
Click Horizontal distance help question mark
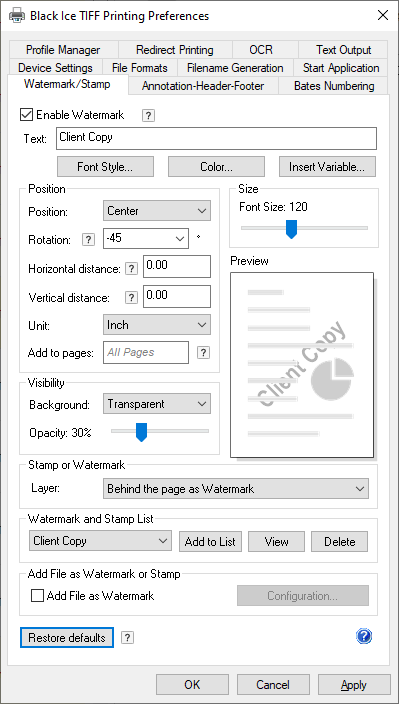pyautogui.click(x=131, y=268)
